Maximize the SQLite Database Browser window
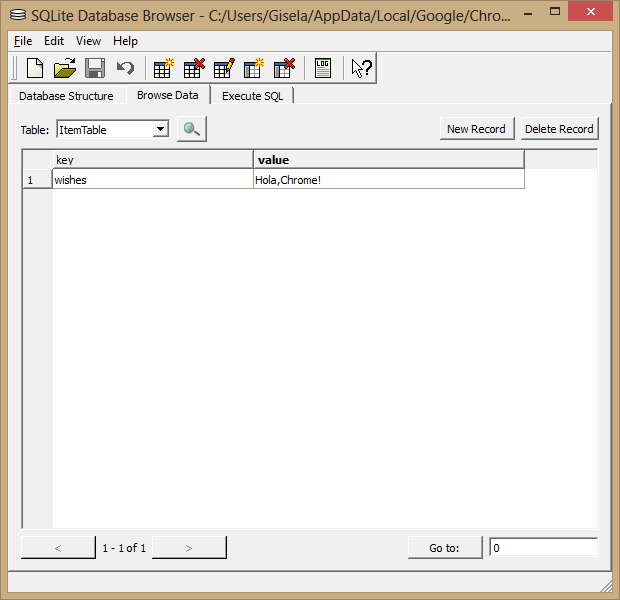 click(x=555, y=12)
